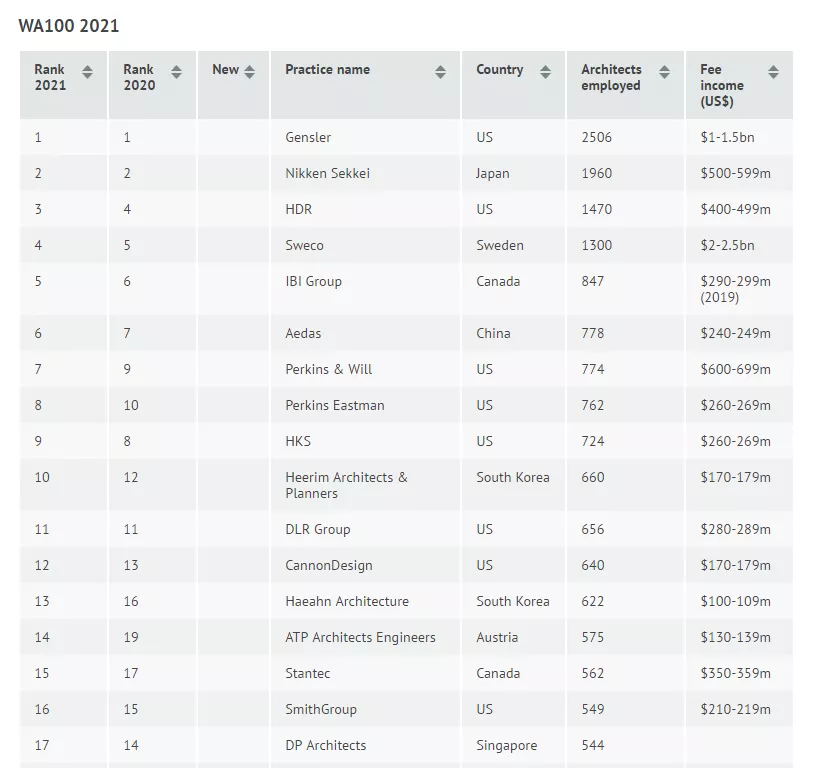Click the Japan country cell
This screenshot has width=833, height=768.
[514, 173]
